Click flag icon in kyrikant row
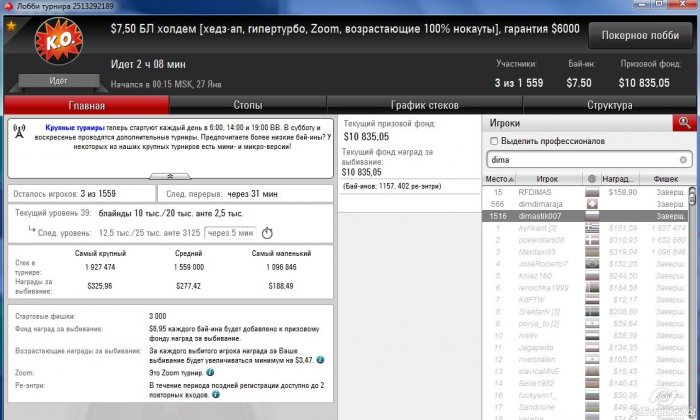The width and height of the screenshot is (700, 420). pyautogui.click(x=592, y=228)
